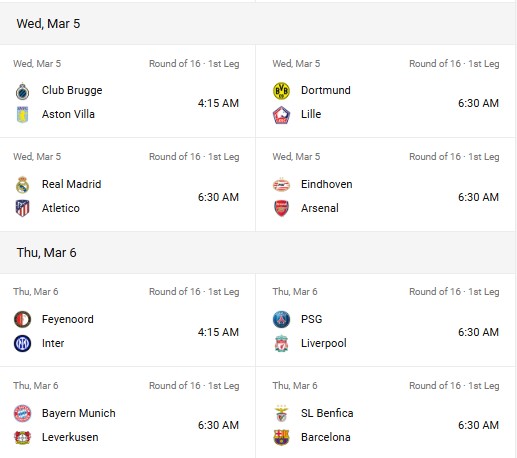The height and width of the screenshot is (458, 517).
Task: Click the SL Benfica team name
Action: tap(327, 413)
